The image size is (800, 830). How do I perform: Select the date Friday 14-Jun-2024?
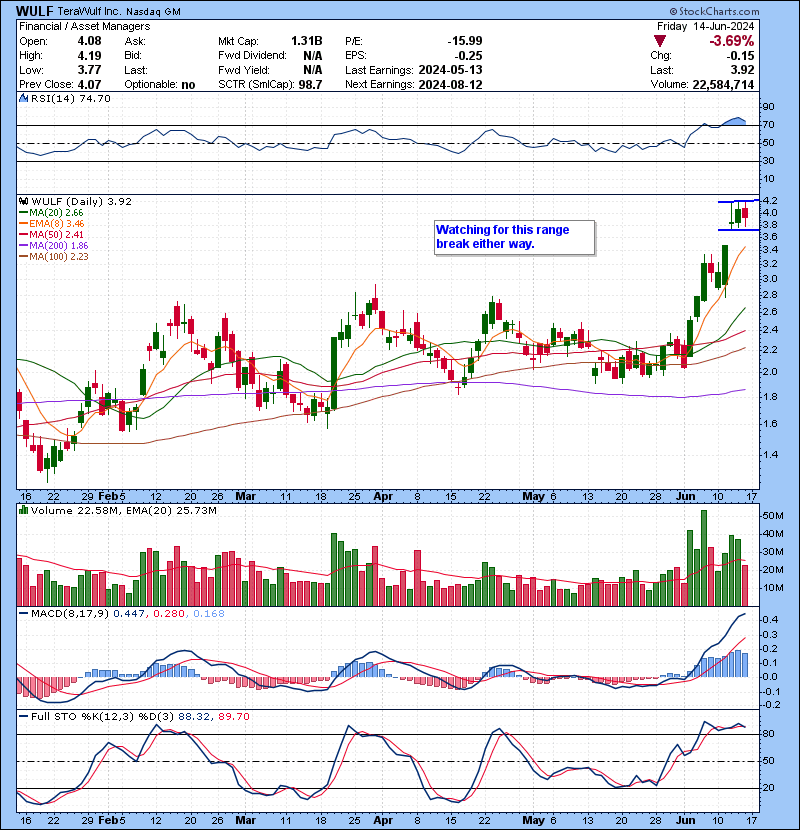coord(705,26)
